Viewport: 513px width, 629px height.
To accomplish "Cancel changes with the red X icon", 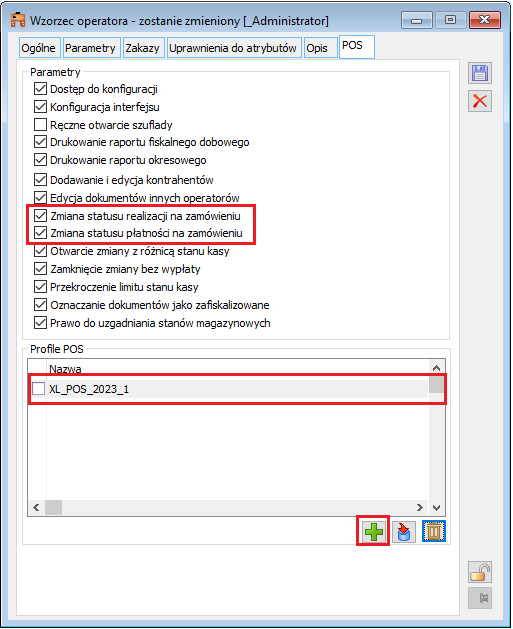I will pos(480,101).
